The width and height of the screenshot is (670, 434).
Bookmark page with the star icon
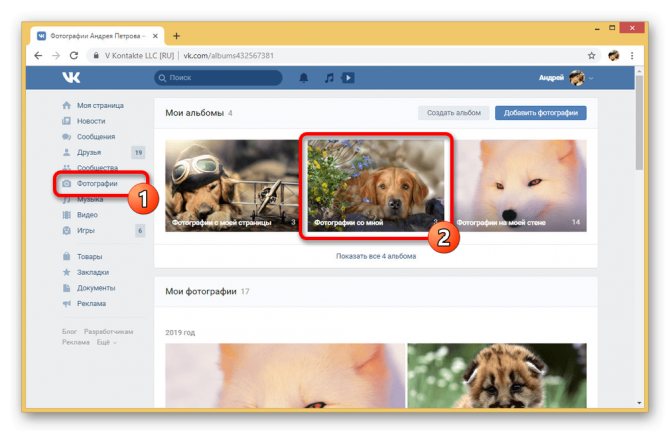pos(591,56)
